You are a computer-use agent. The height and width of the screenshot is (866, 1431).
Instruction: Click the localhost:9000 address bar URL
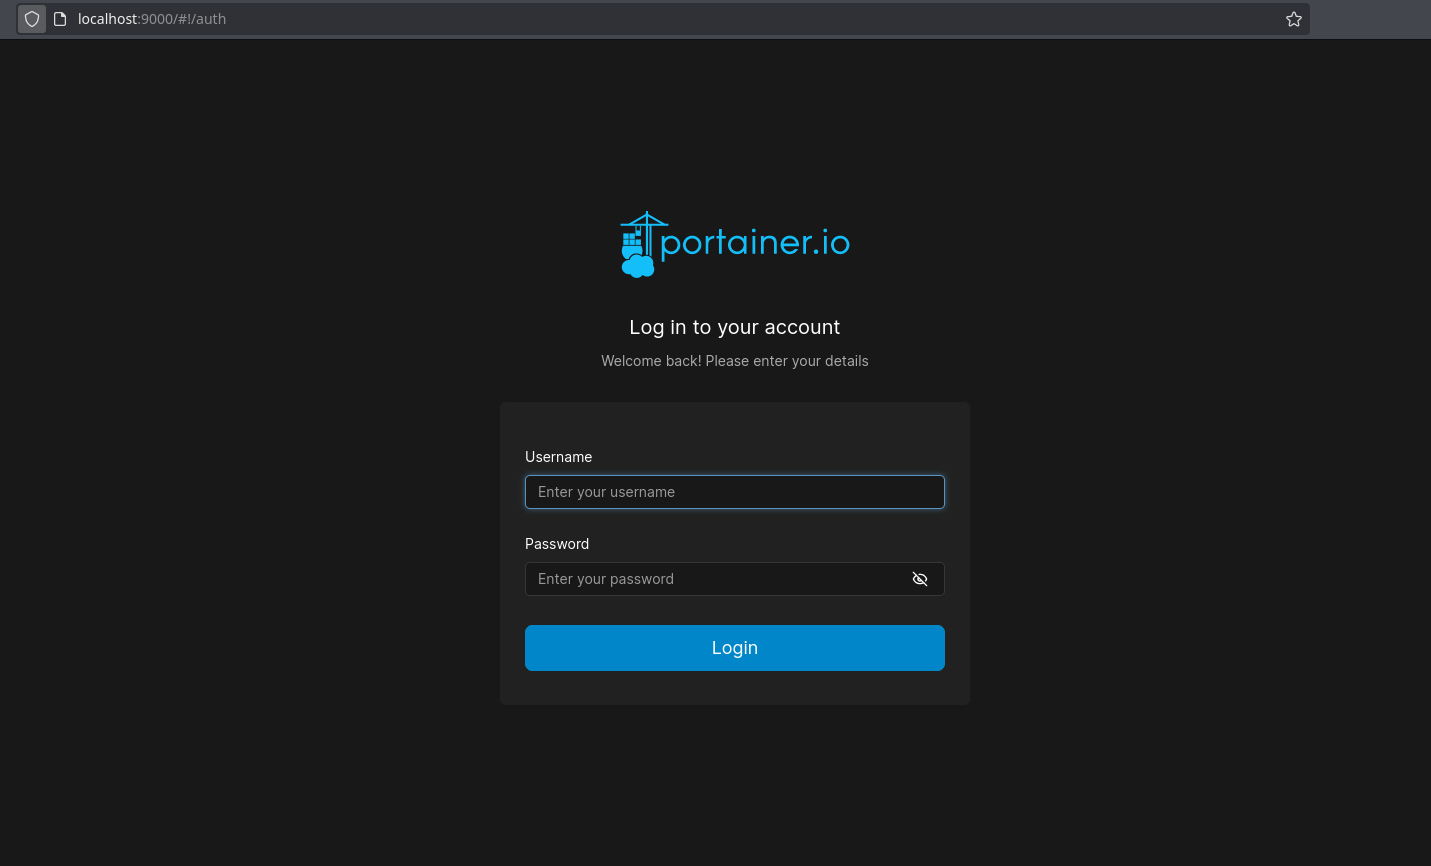coord(152,19)
